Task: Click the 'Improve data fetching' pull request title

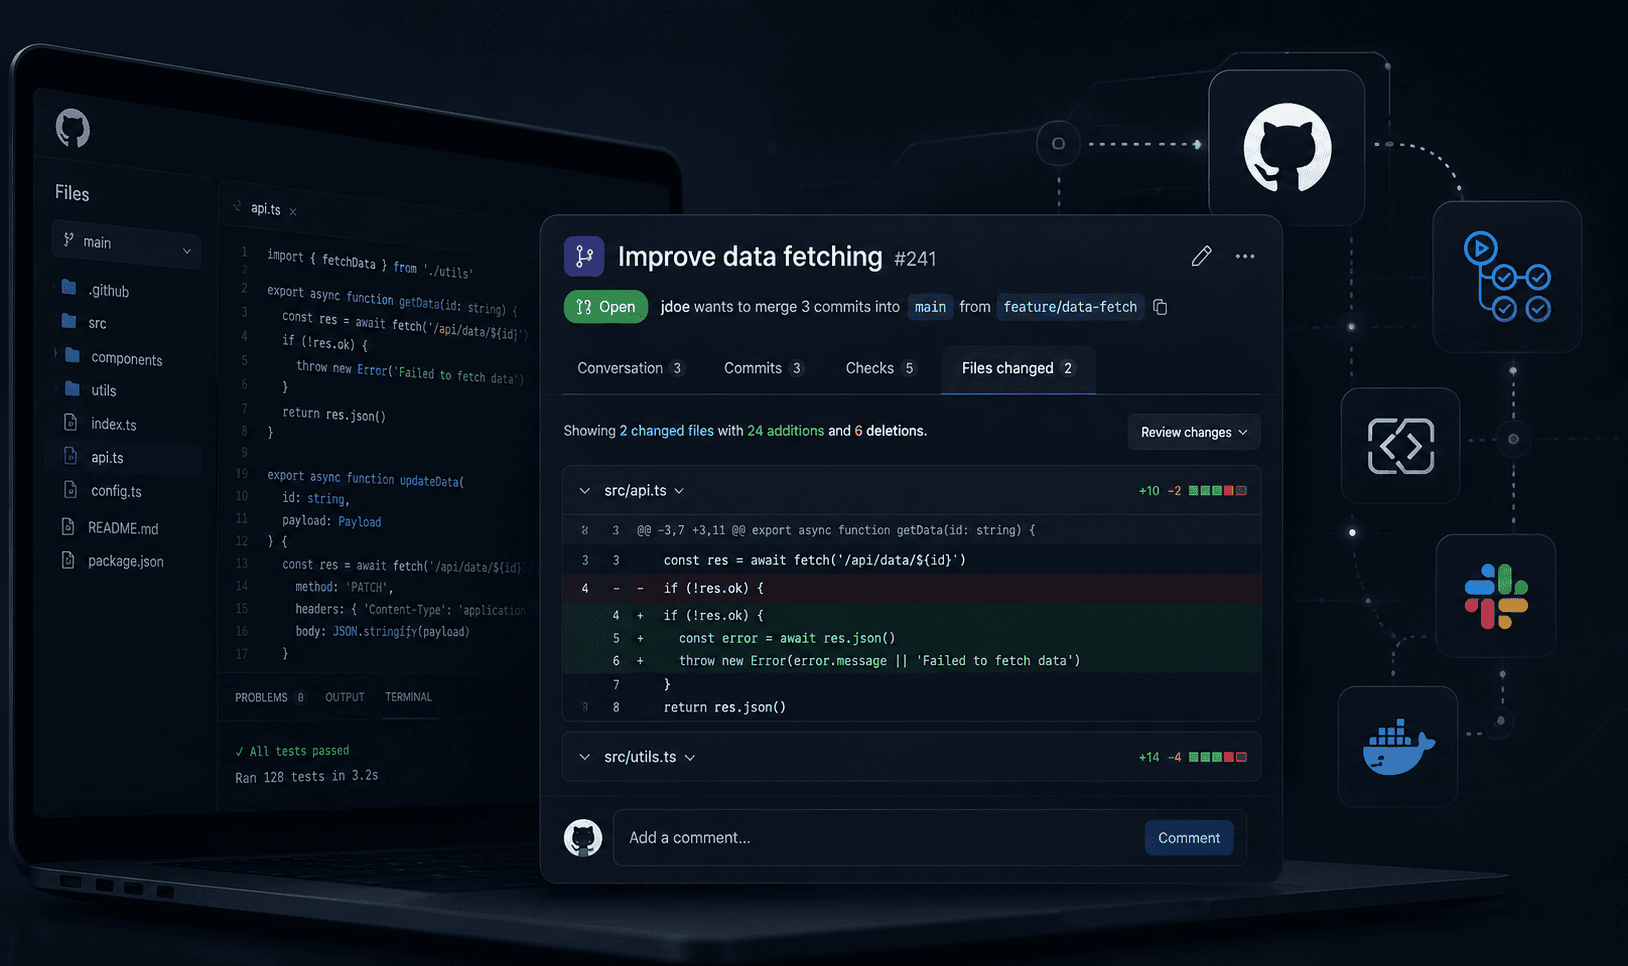Action: point(750,257)
